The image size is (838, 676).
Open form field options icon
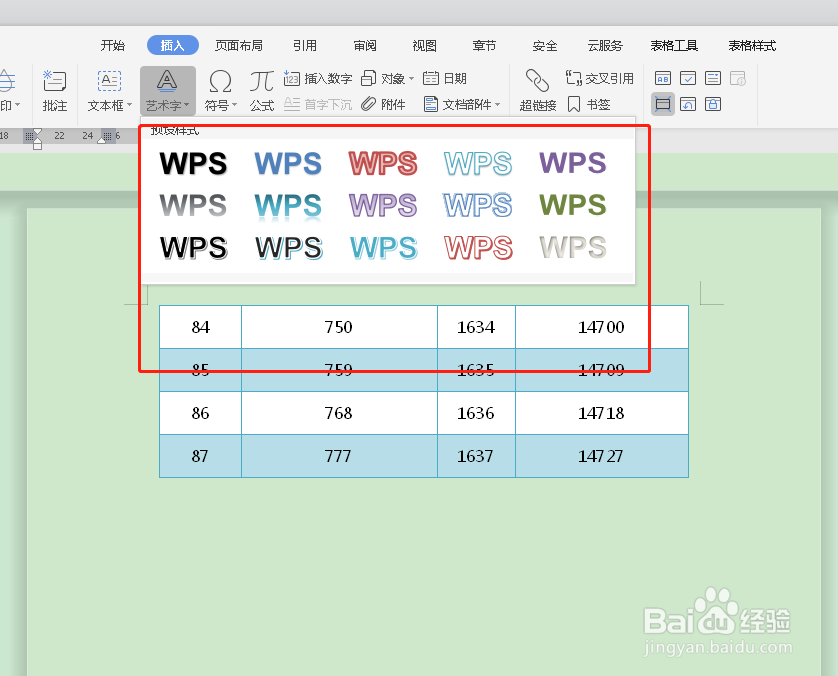coord(738,79)
